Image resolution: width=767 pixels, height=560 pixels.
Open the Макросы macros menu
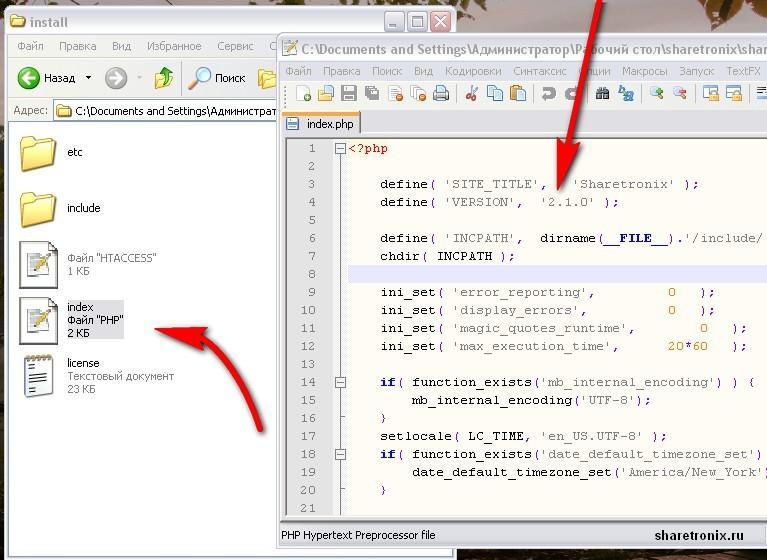645,71
